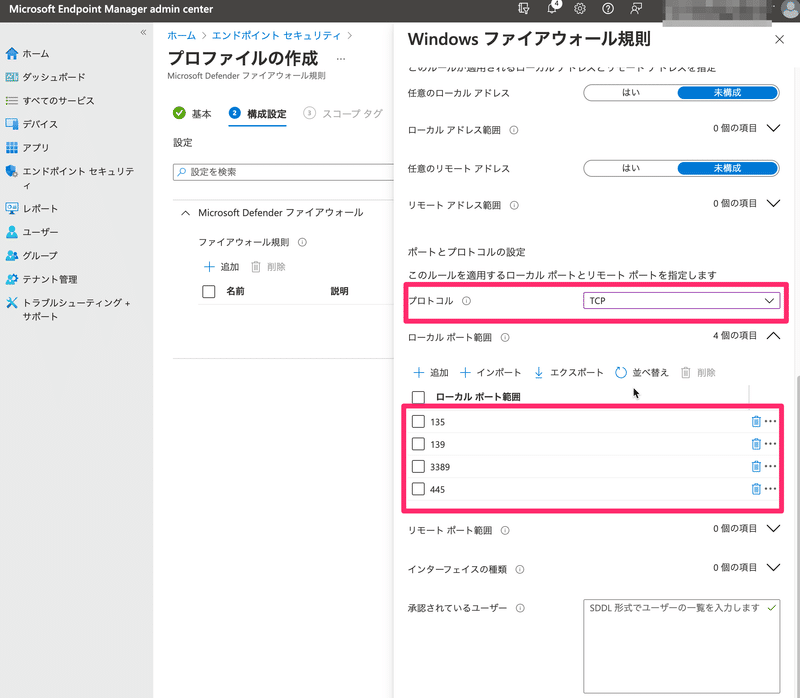Set 任意のローカル アドレス to 未構成

click(727, 93)
